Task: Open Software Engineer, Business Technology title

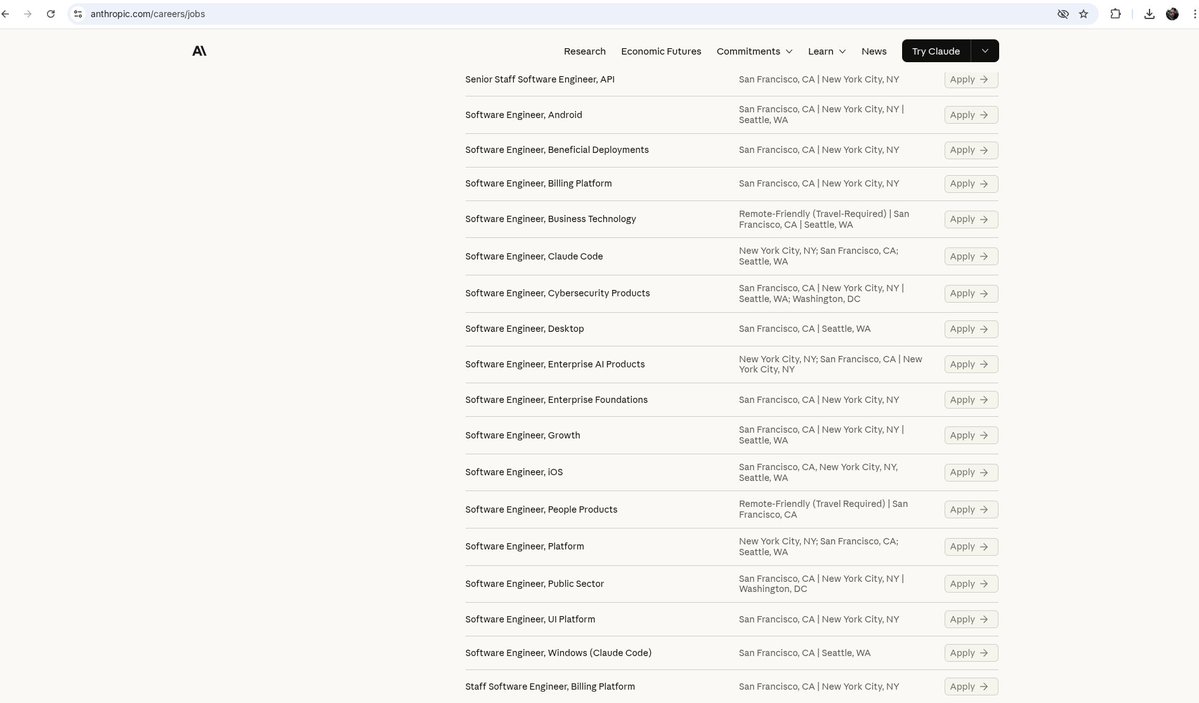Action: 551,219
